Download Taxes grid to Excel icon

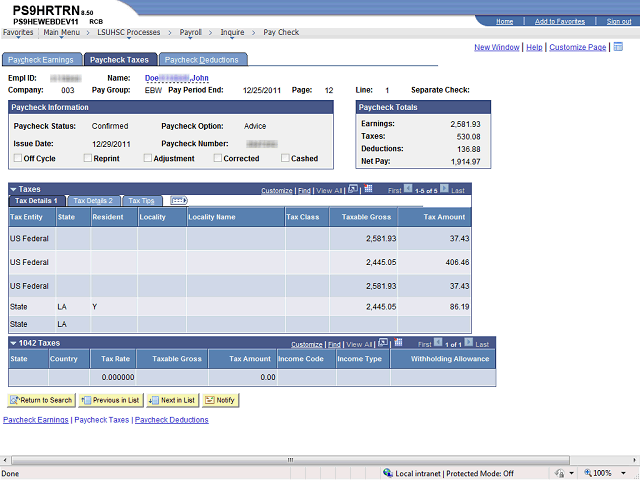(368, 189)
